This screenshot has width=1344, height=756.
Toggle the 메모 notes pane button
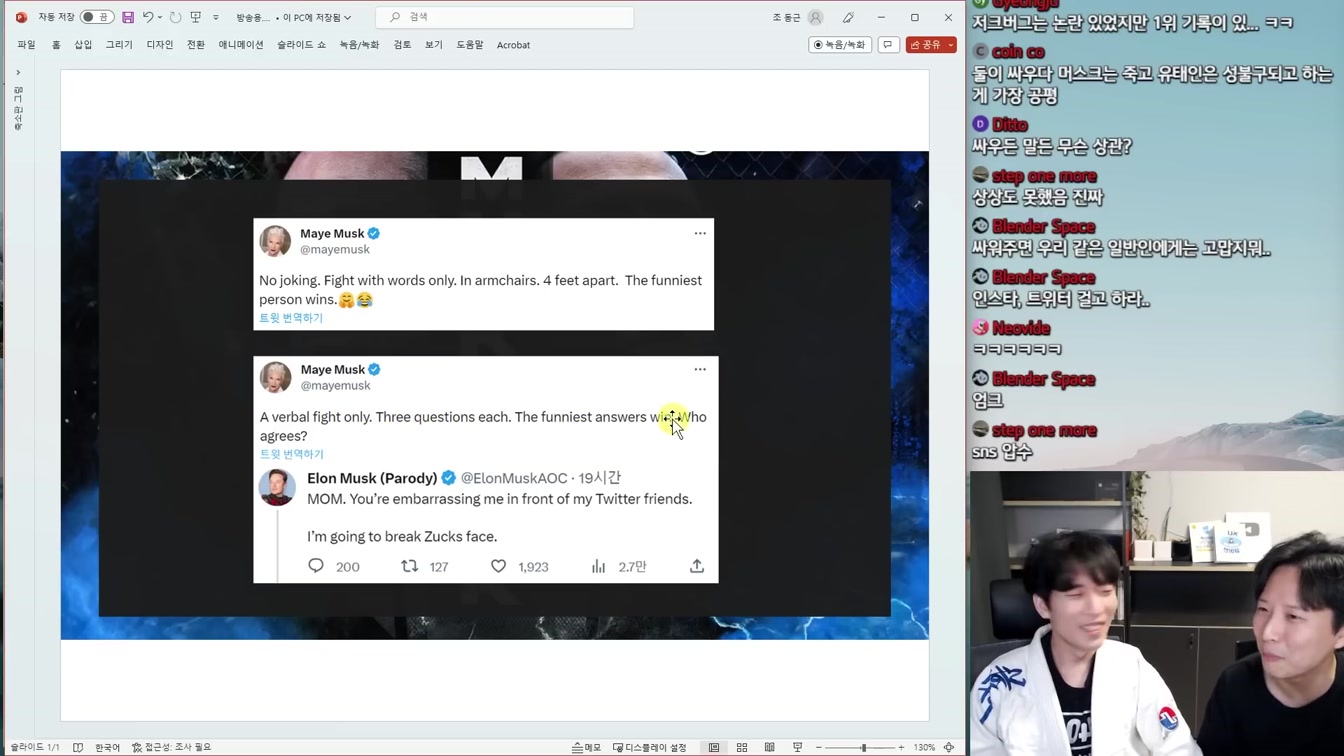(x=586, y=747)
